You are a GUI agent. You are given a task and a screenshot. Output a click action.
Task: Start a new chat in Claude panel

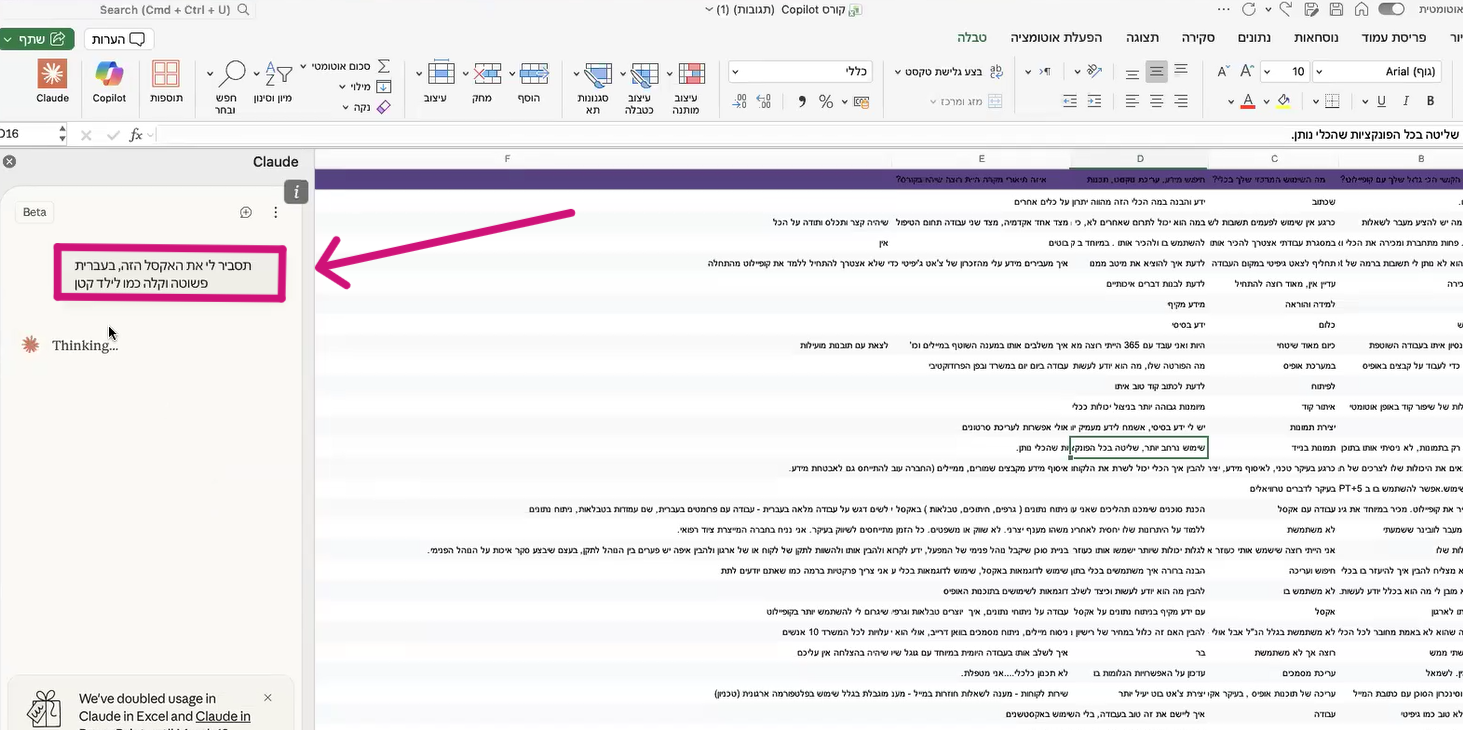click(x=246, y=212)
